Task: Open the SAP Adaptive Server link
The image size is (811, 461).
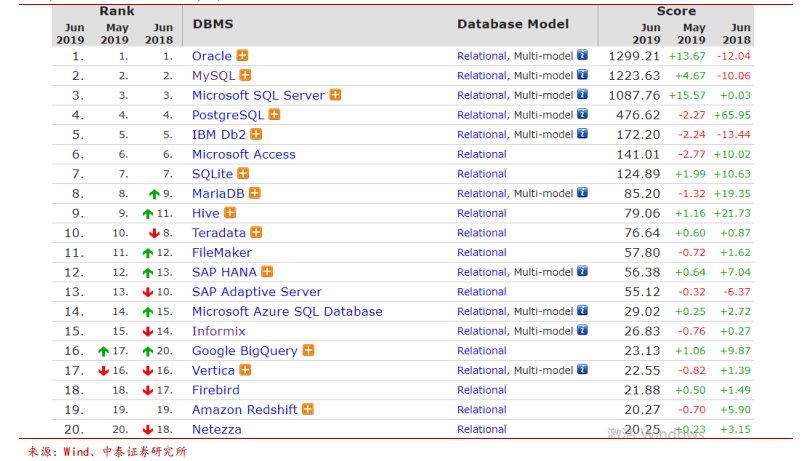Action: coord(257,292)
